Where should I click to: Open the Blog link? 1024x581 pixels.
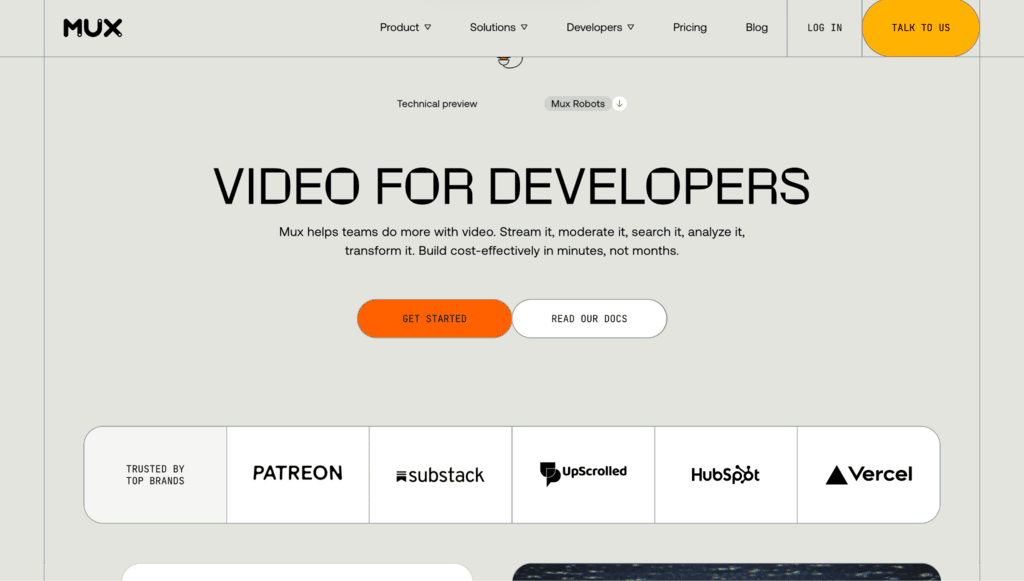click(x=756, y=27)
